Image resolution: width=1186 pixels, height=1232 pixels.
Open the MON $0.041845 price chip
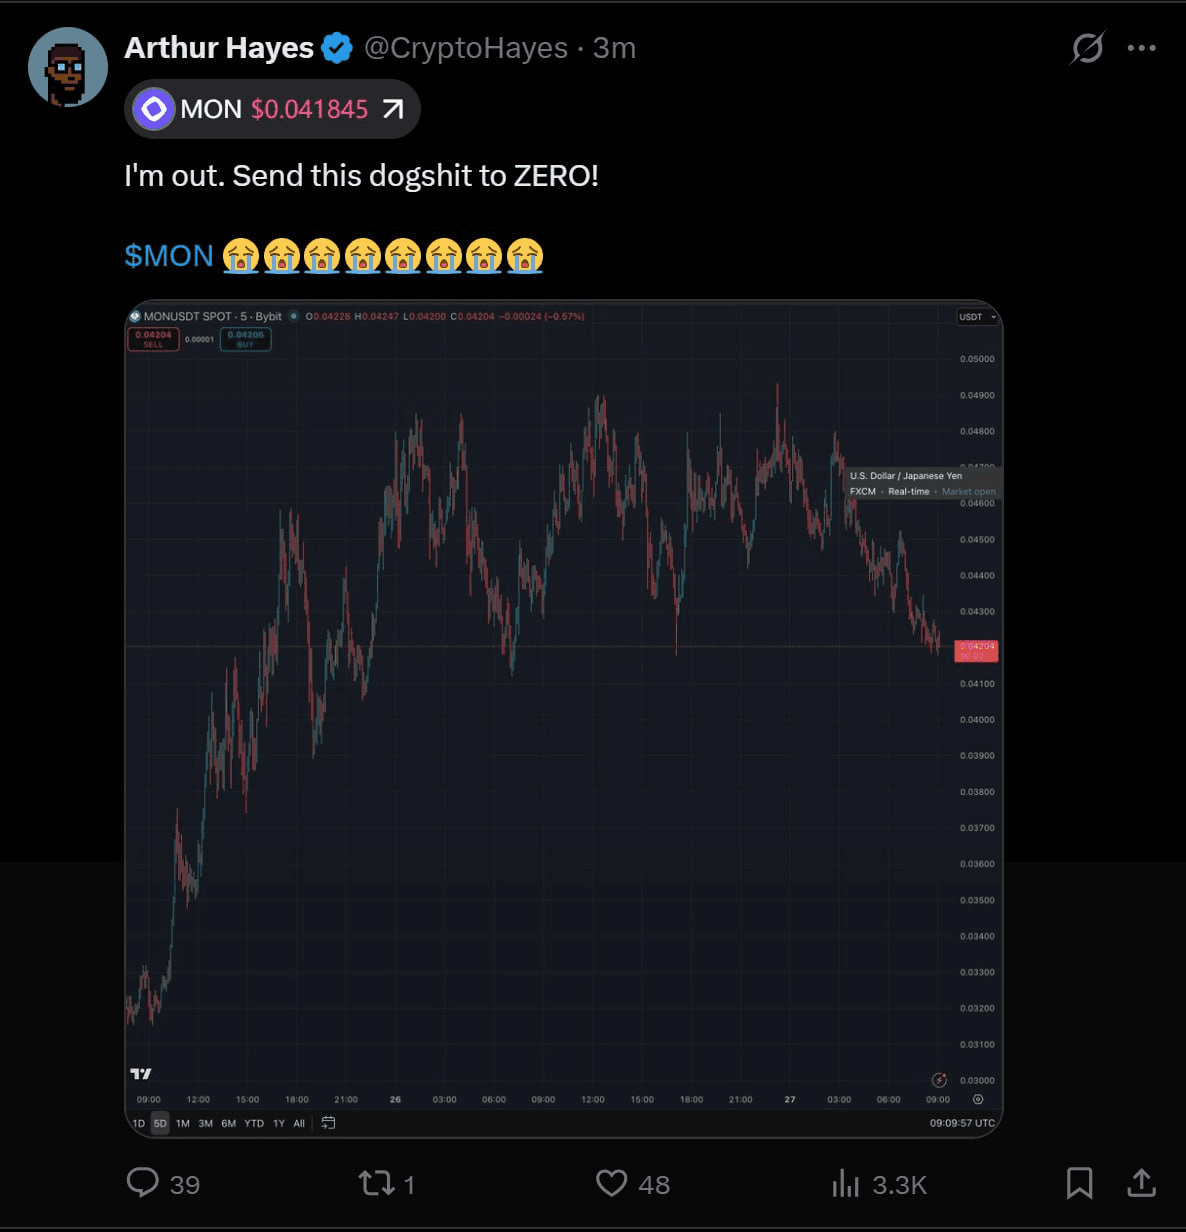pos(272,109)
